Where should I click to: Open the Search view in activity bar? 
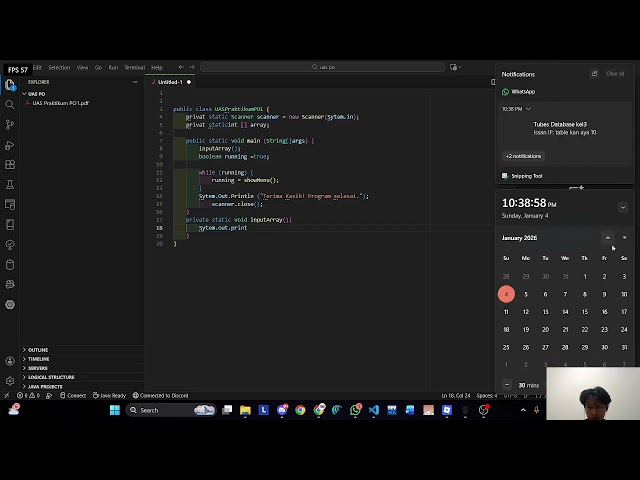tap(10, 104)
